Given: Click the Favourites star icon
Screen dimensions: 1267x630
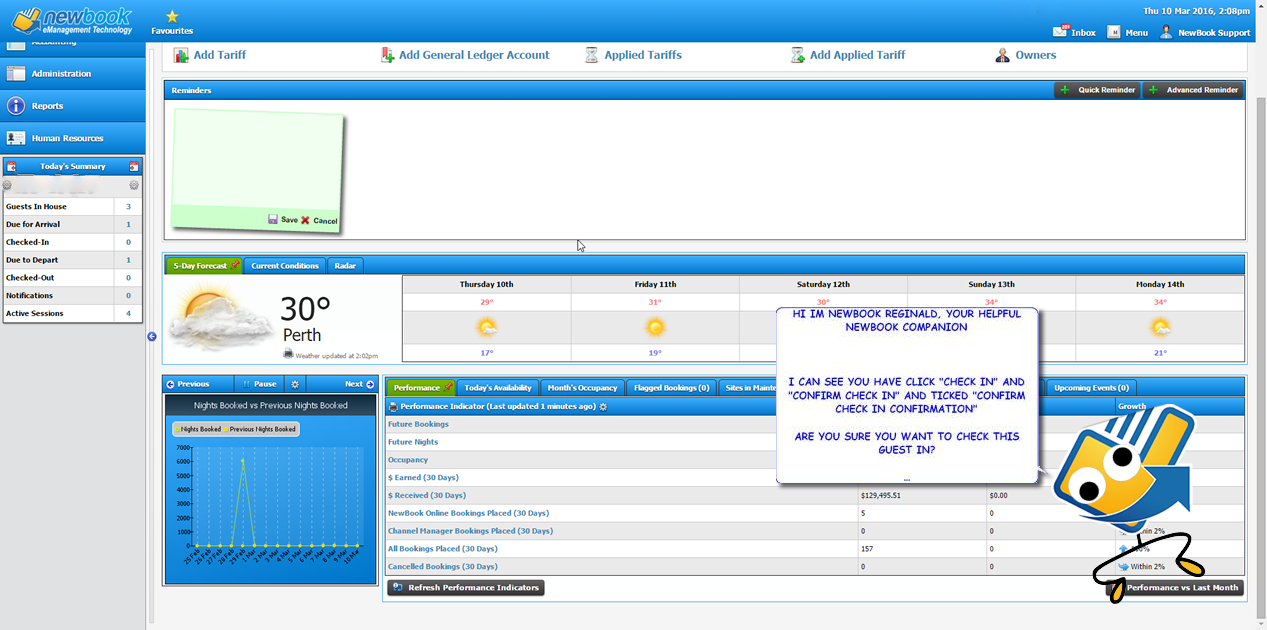Looking at the screenshot, I should point(172,16).
